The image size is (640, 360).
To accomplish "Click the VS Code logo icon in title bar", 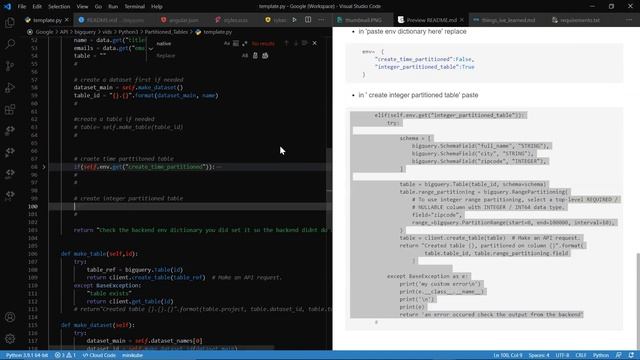I will tap(7, 6).
